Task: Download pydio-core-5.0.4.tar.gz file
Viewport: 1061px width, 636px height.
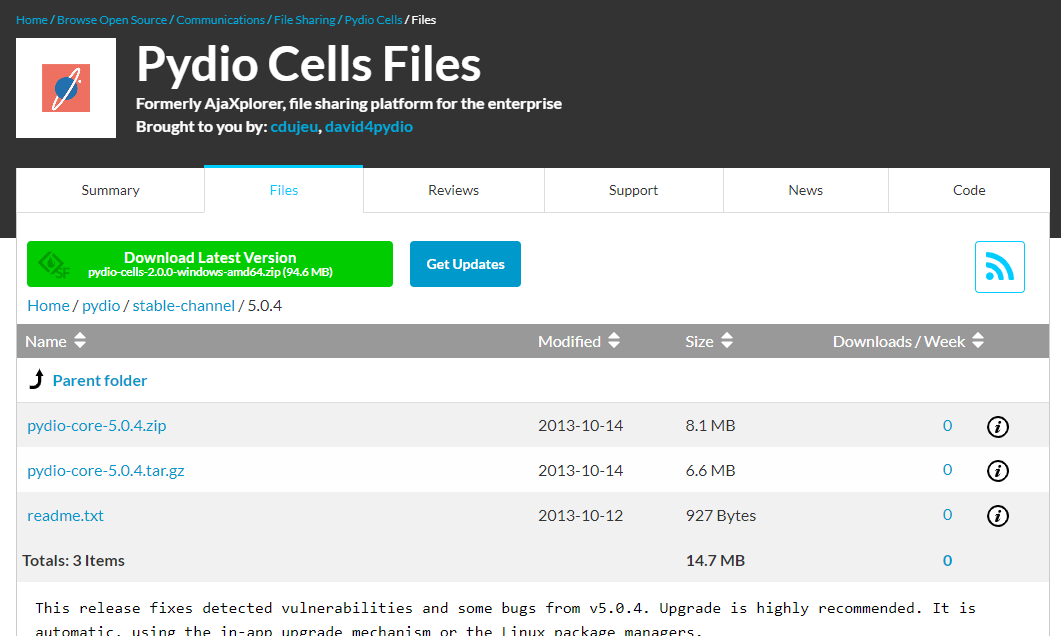Action: point(106,470)
